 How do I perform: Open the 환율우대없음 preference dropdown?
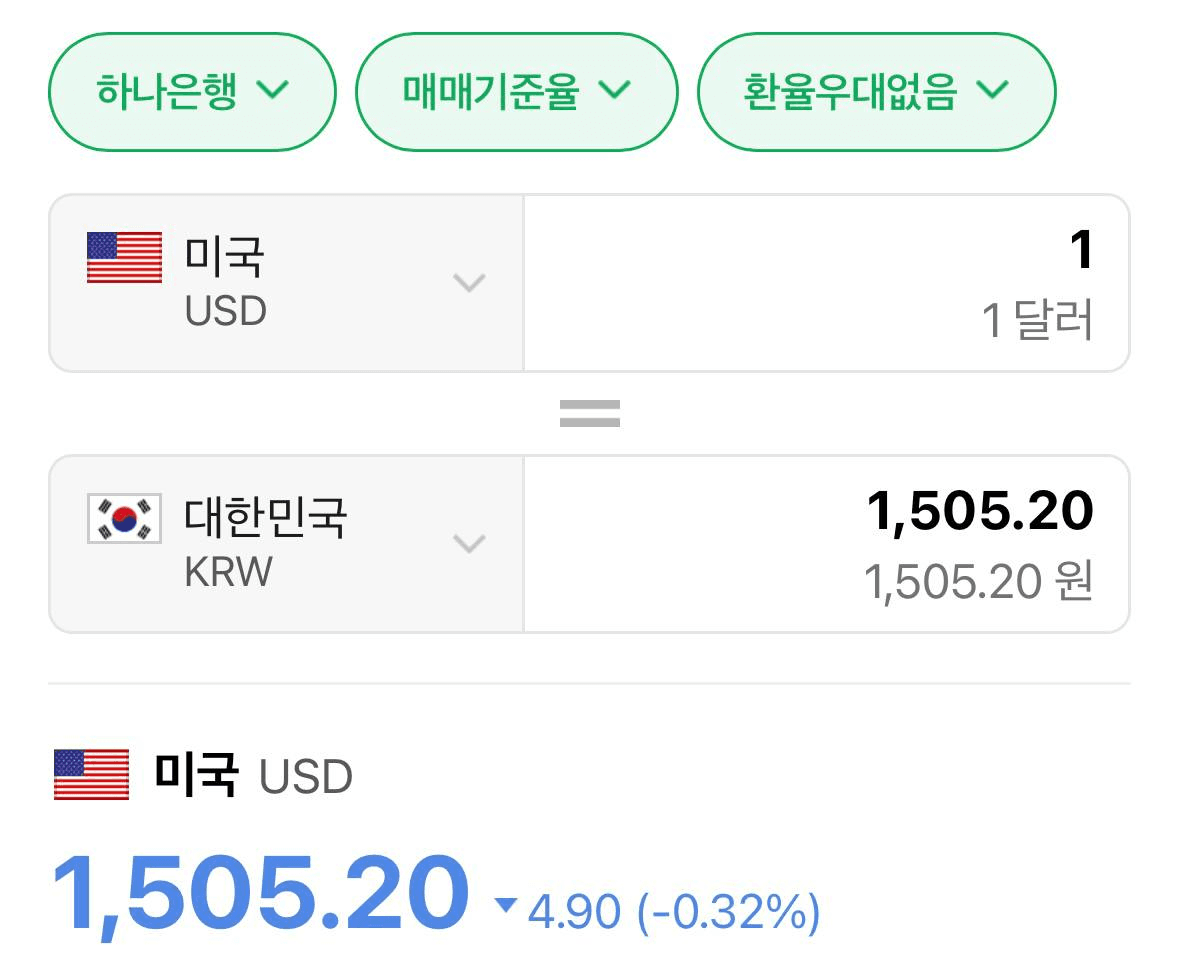[x=876, y=92]
